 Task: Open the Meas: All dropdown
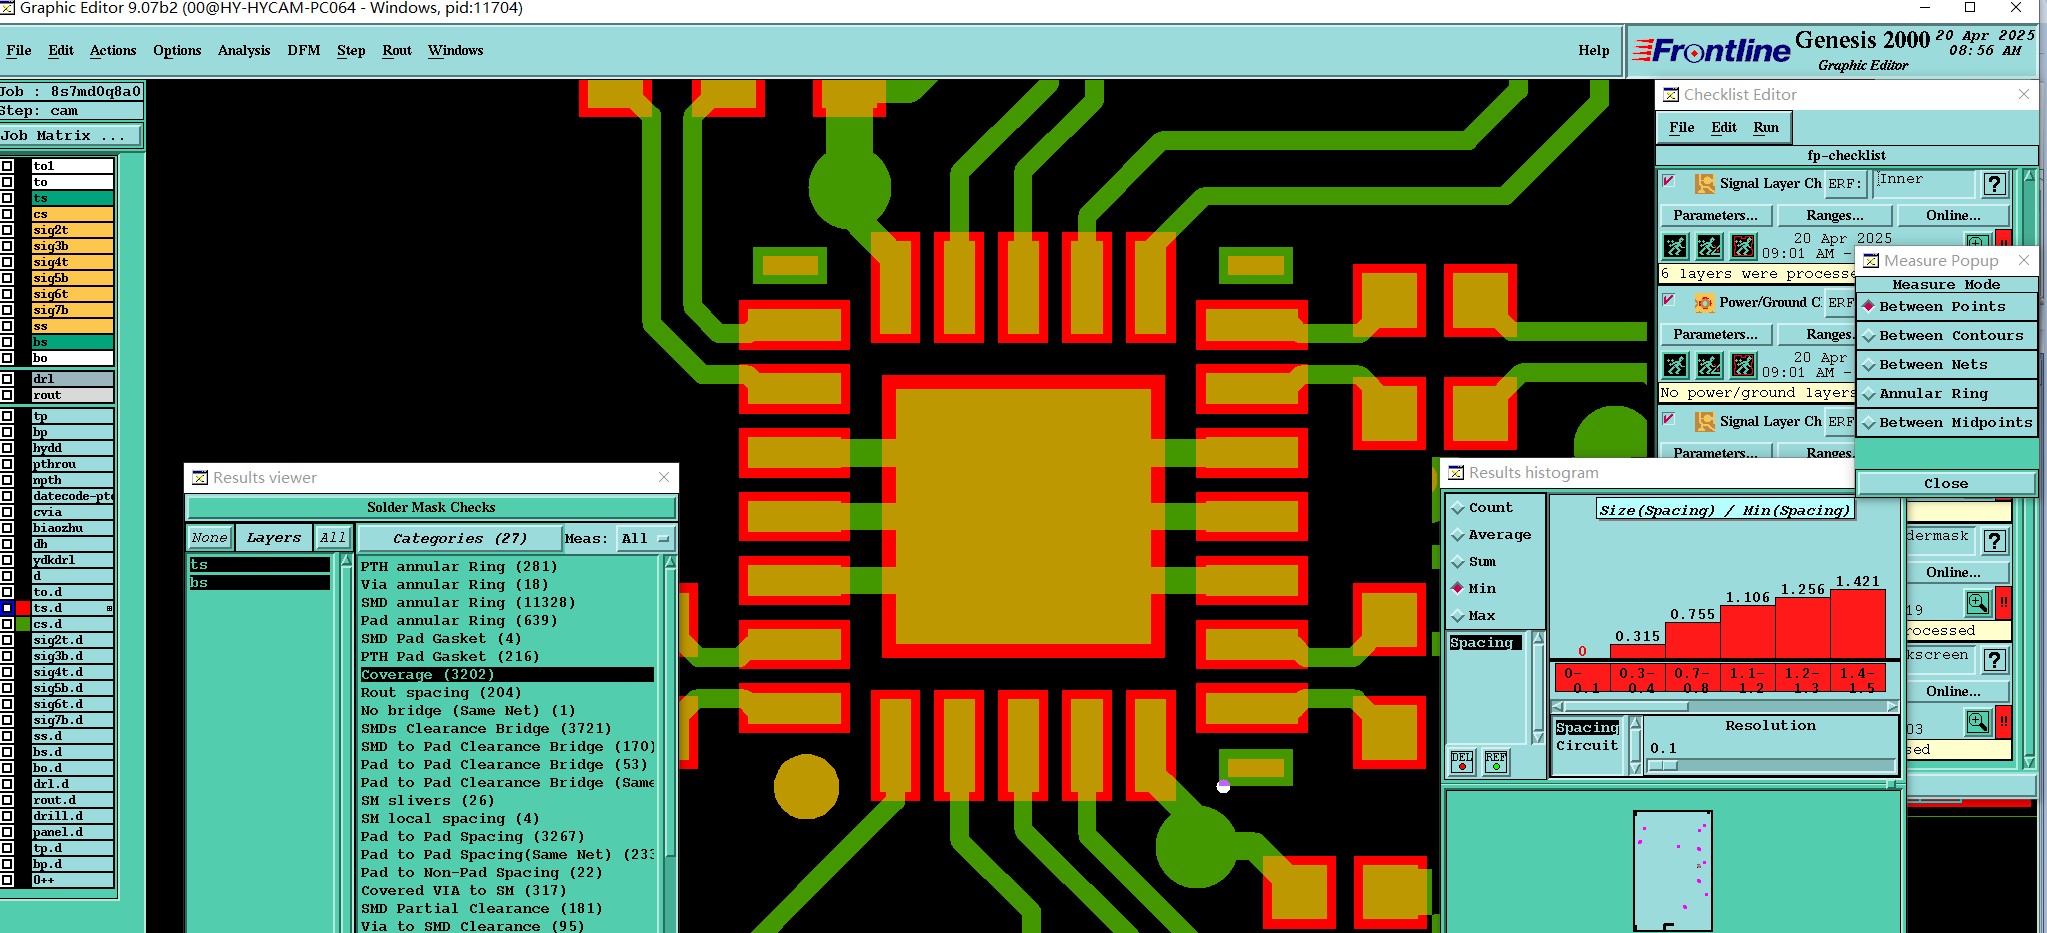tap(645, 539)
